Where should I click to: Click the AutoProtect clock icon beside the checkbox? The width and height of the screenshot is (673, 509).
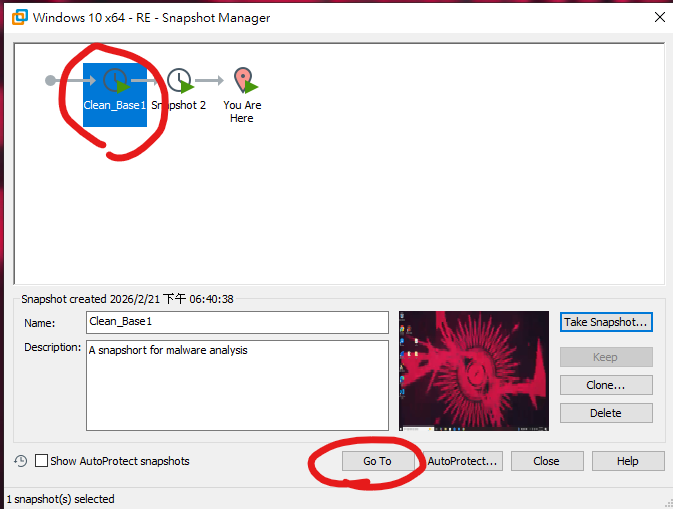(x=21, y=461)
